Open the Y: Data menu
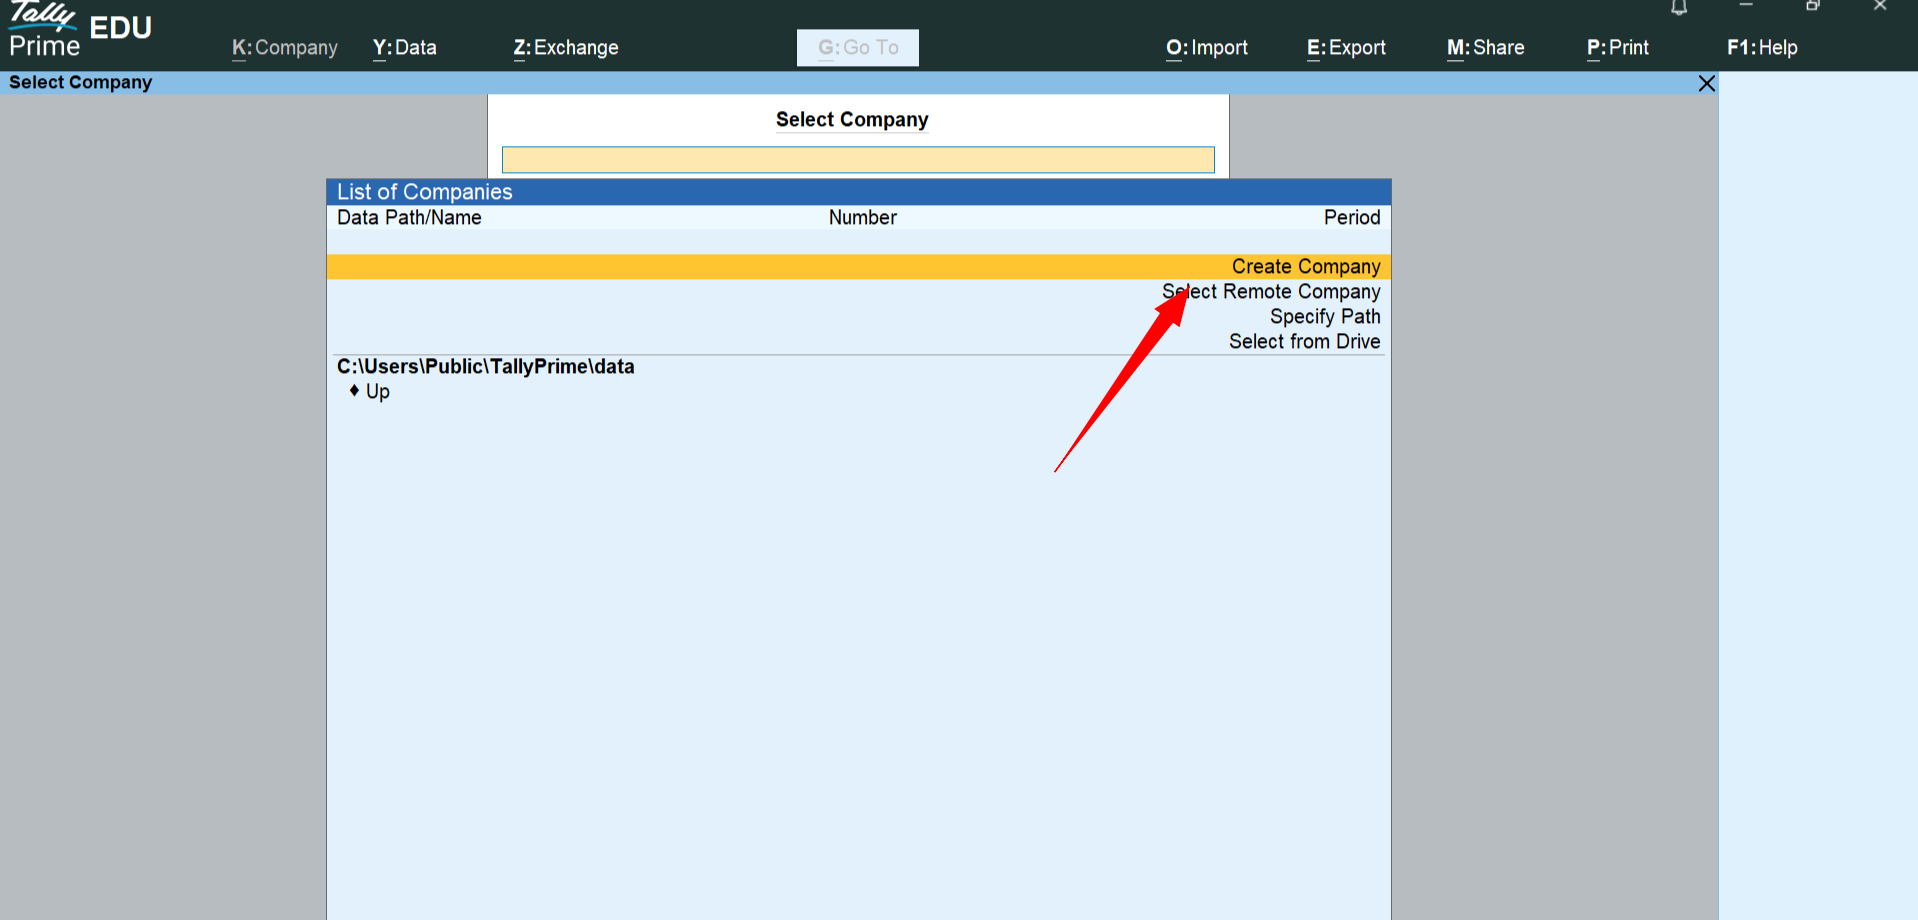The height and width of the screenshot is (920, 1918). pos(404,48)
